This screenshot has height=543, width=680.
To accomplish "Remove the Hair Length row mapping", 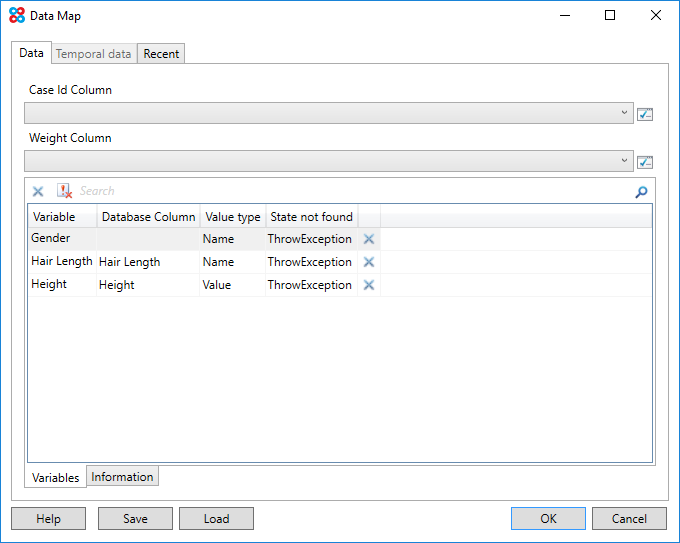I will click(368, 262).
